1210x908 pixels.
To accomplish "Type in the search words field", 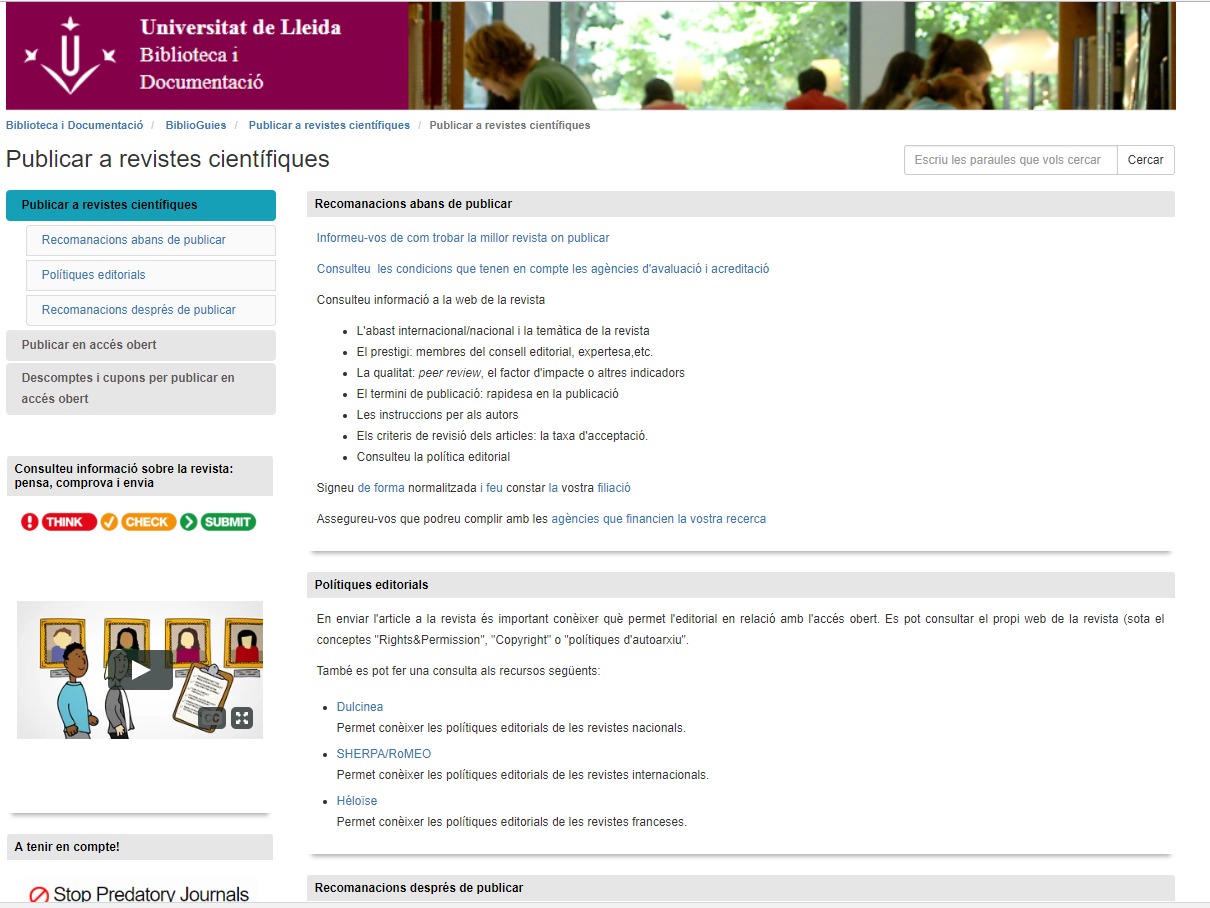I will coord(1010,160).
